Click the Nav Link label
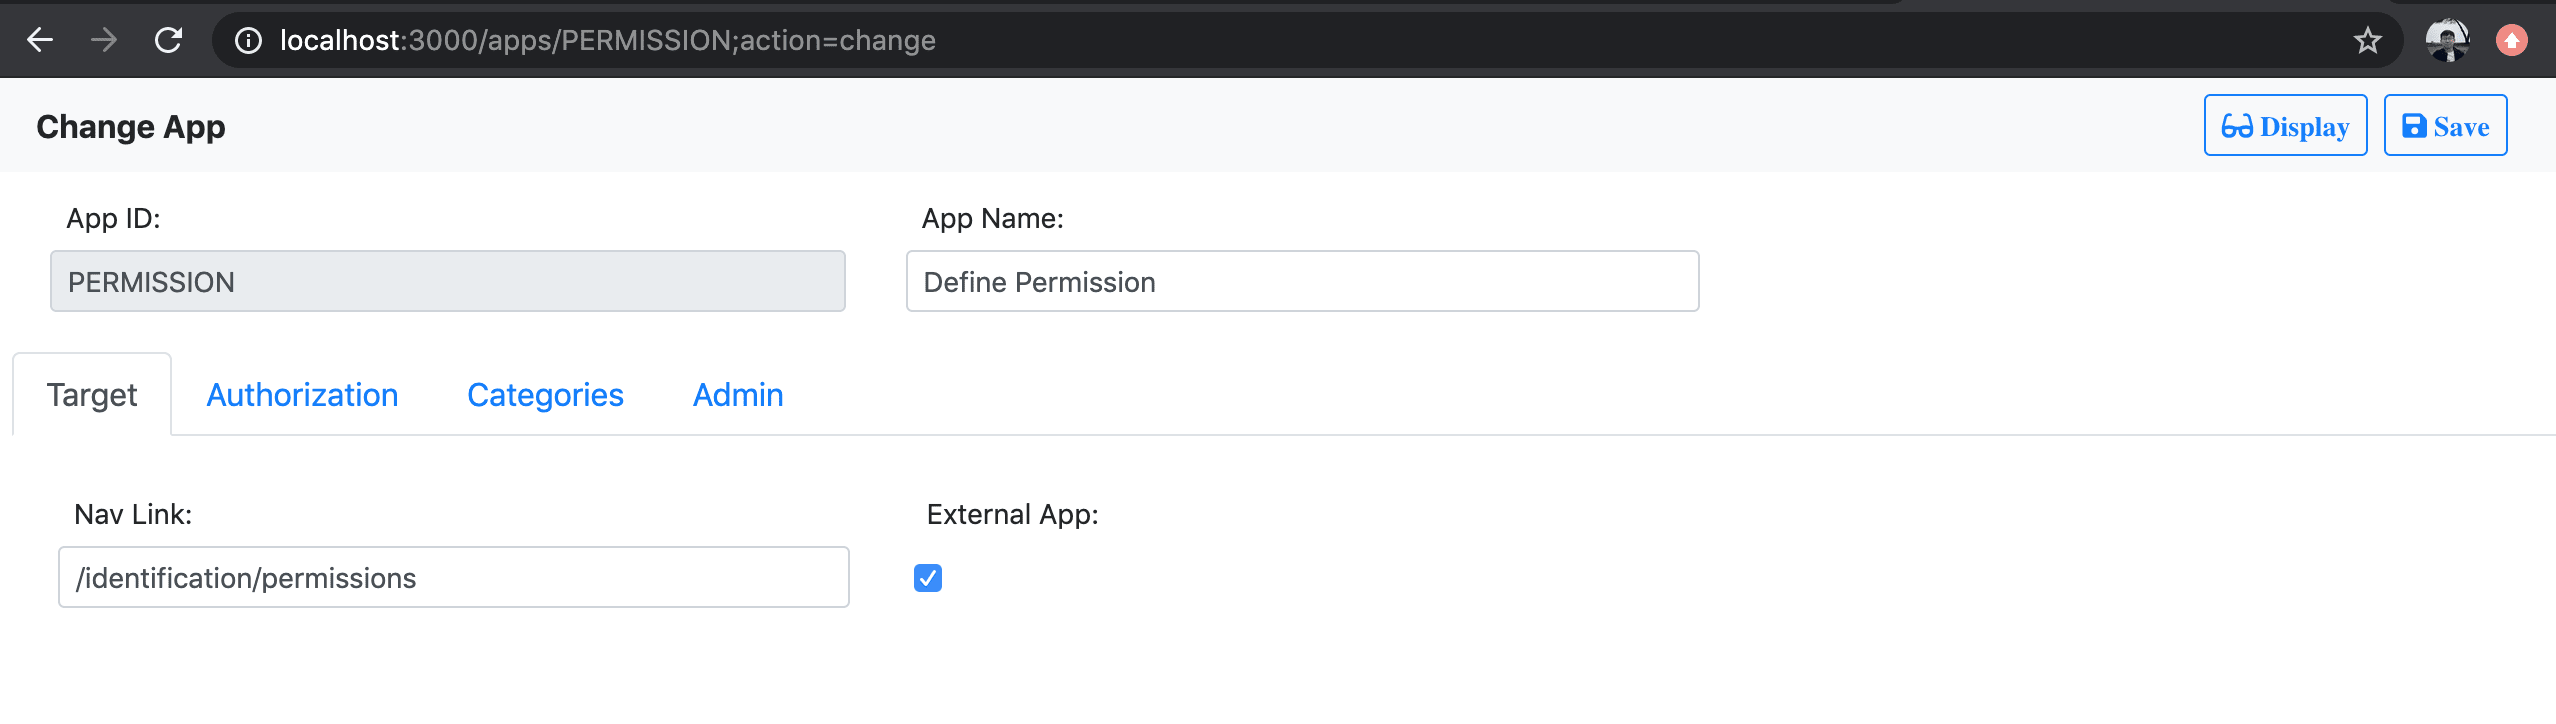This screenshot has height=724, width=2556. (x=133, y=514)
